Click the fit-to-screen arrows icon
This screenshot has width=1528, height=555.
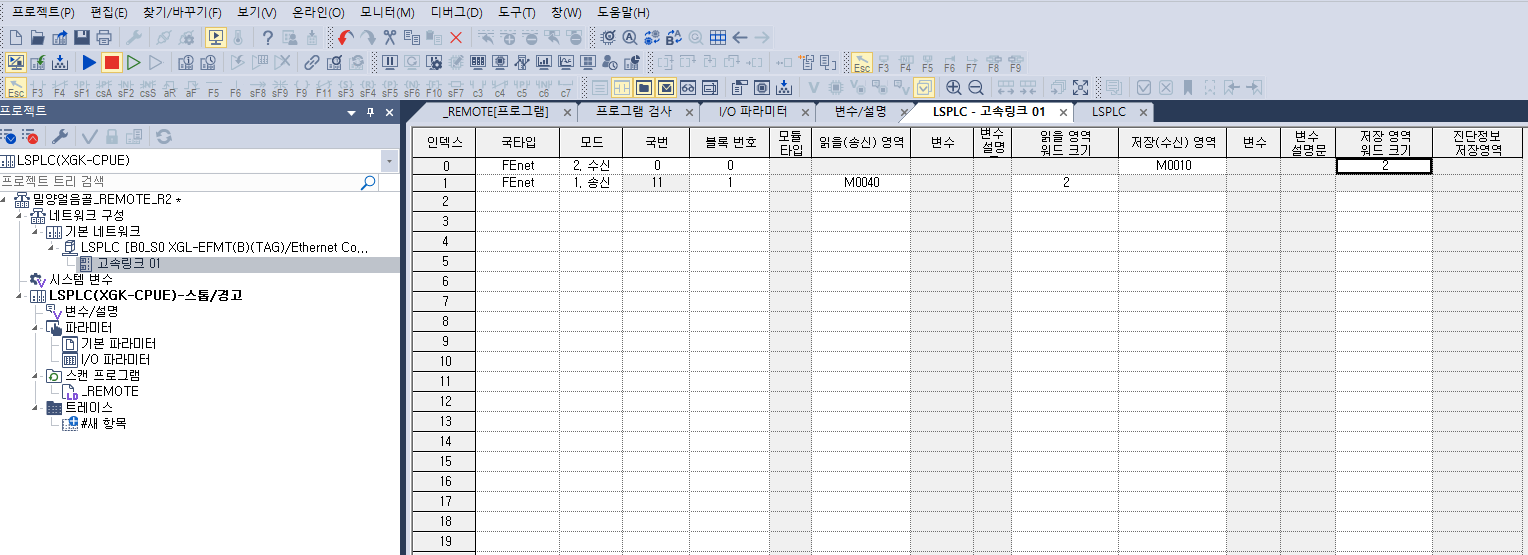(1080, 88)
